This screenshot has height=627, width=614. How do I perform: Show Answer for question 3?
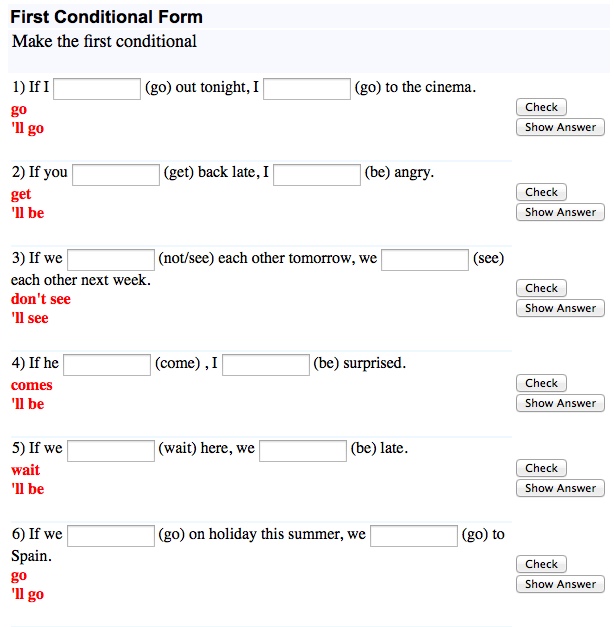(x=560, y=308)
